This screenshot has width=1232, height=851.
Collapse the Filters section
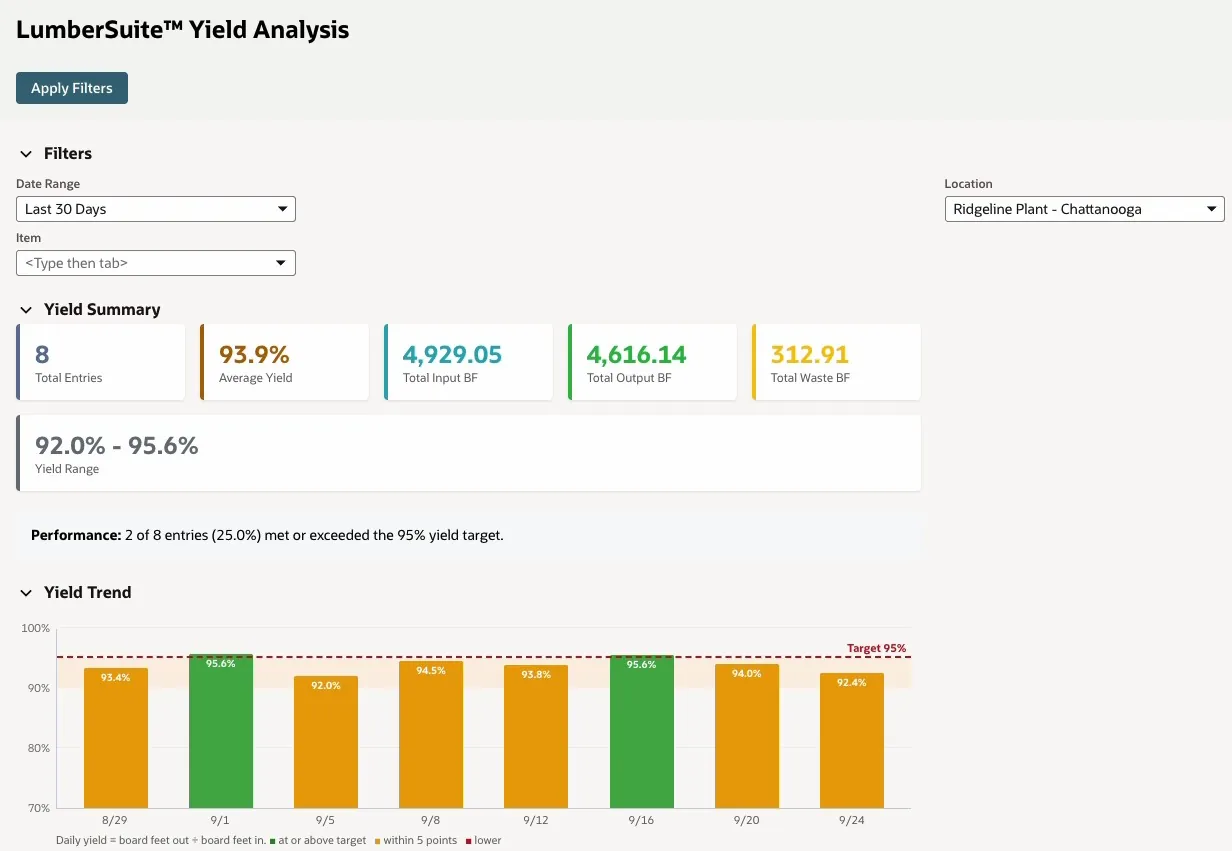(x=26, y=154)
